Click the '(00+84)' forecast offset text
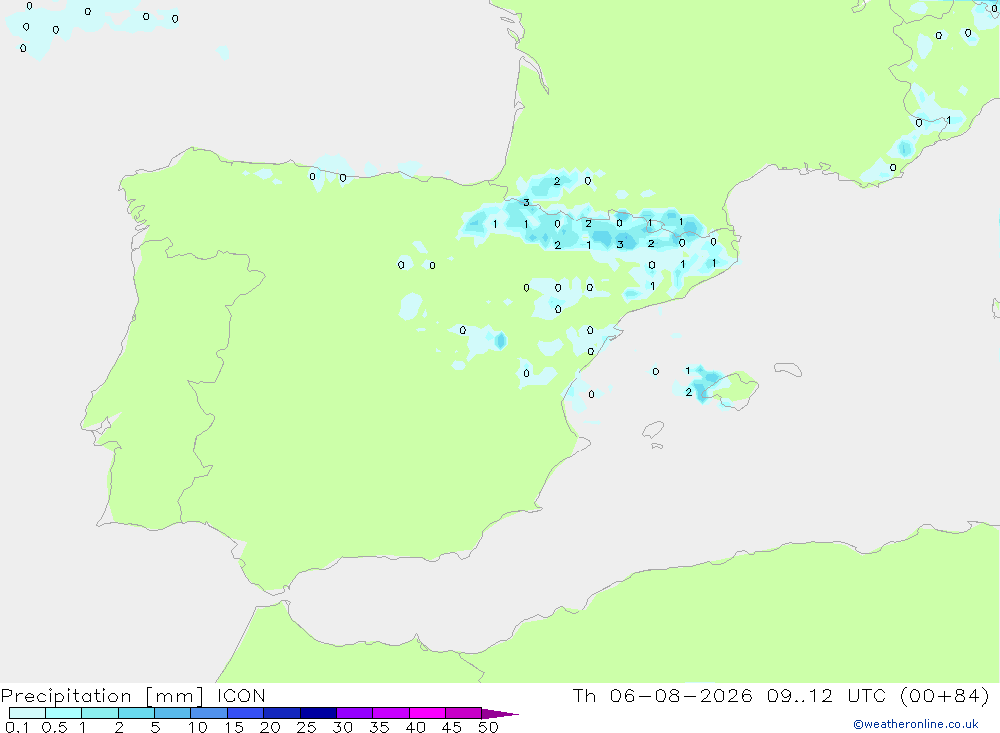 (945, 695)
